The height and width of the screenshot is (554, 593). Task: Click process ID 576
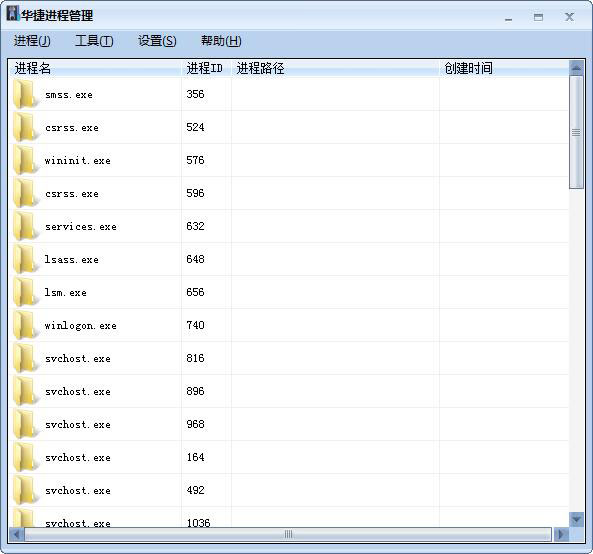click(195, 160)
